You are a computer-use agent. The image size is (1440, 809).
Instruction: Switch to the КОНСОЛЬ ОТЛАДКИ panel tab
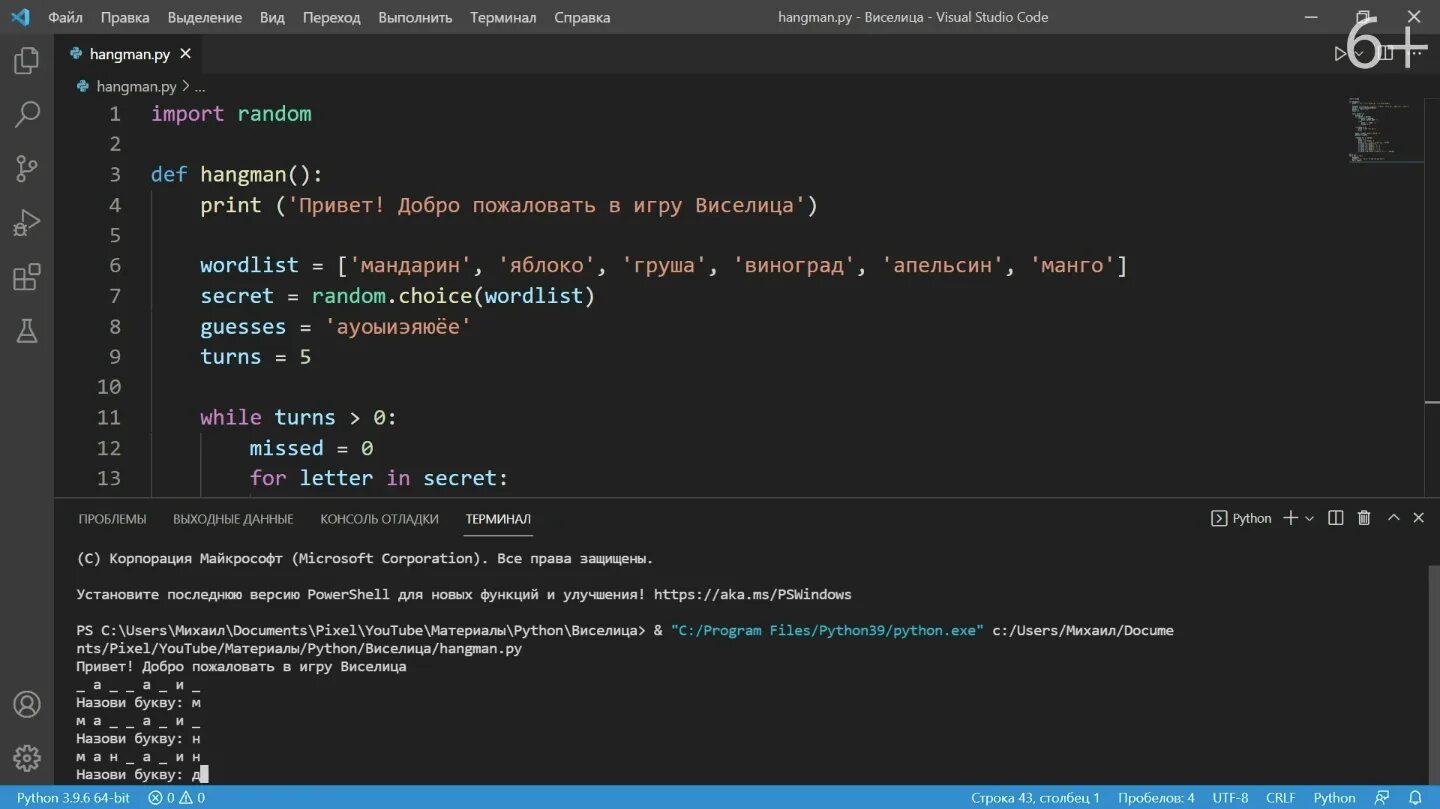tap(379, 519)
